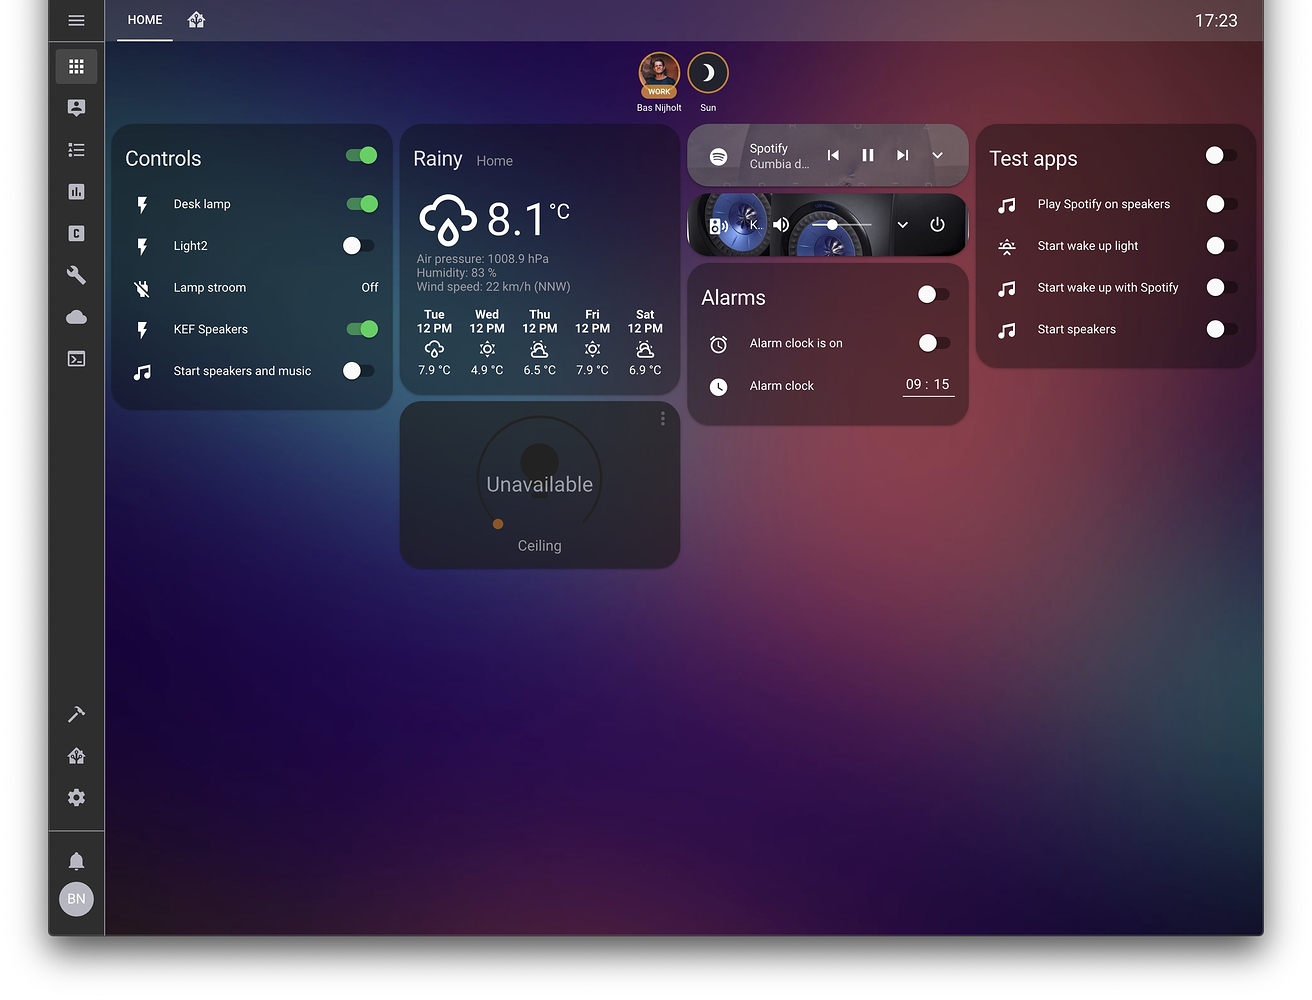Image resolution: width=1312 pixels, height=1000 pixels.
Task: Enable the Alarm clock is on switch
Action: click(934, 343)
